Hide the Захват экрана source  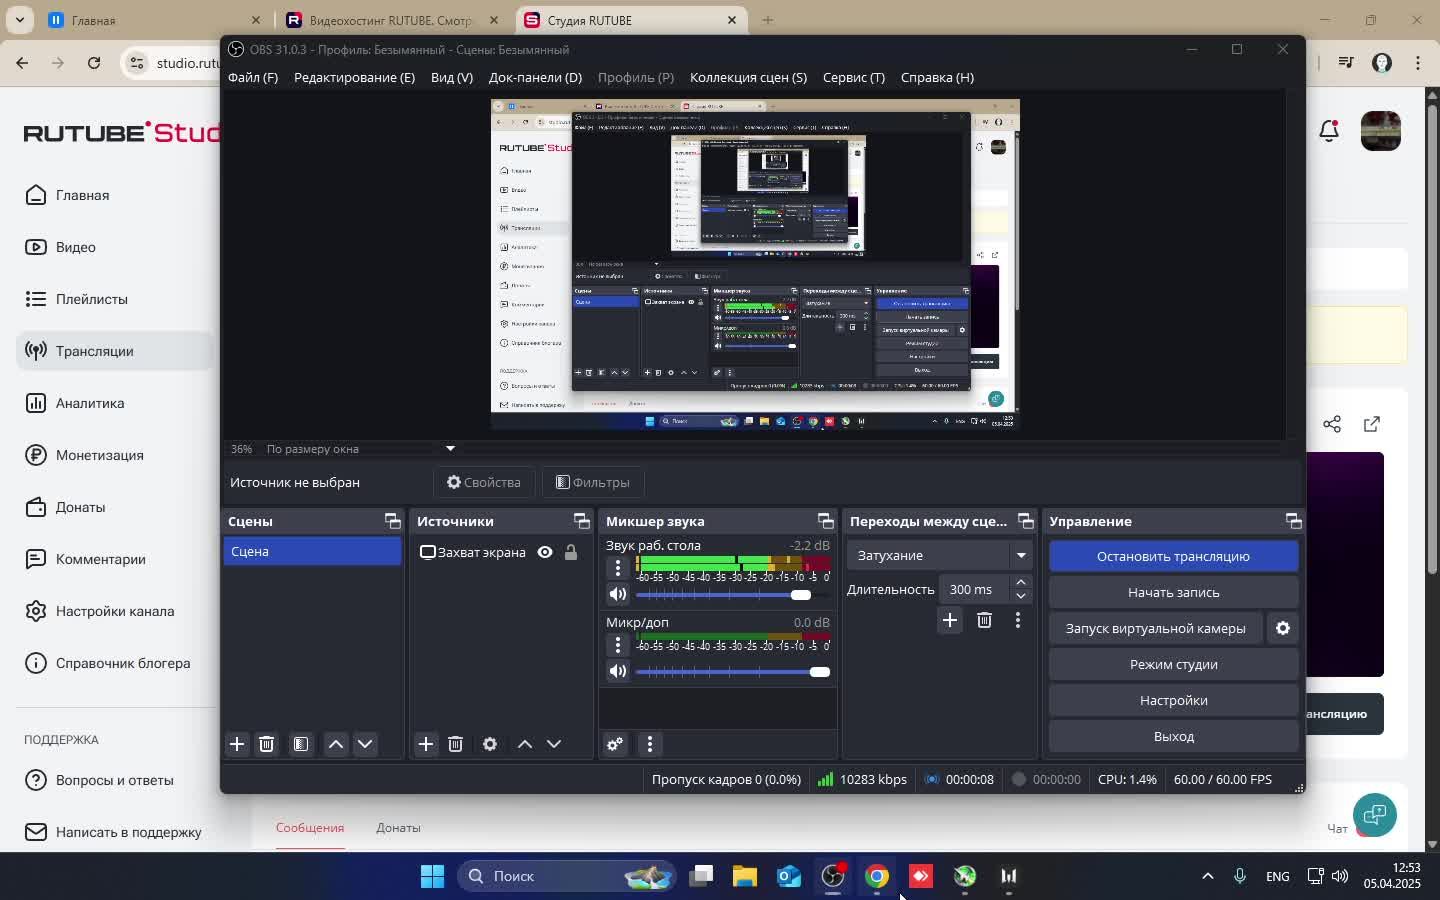click(545, 552)
